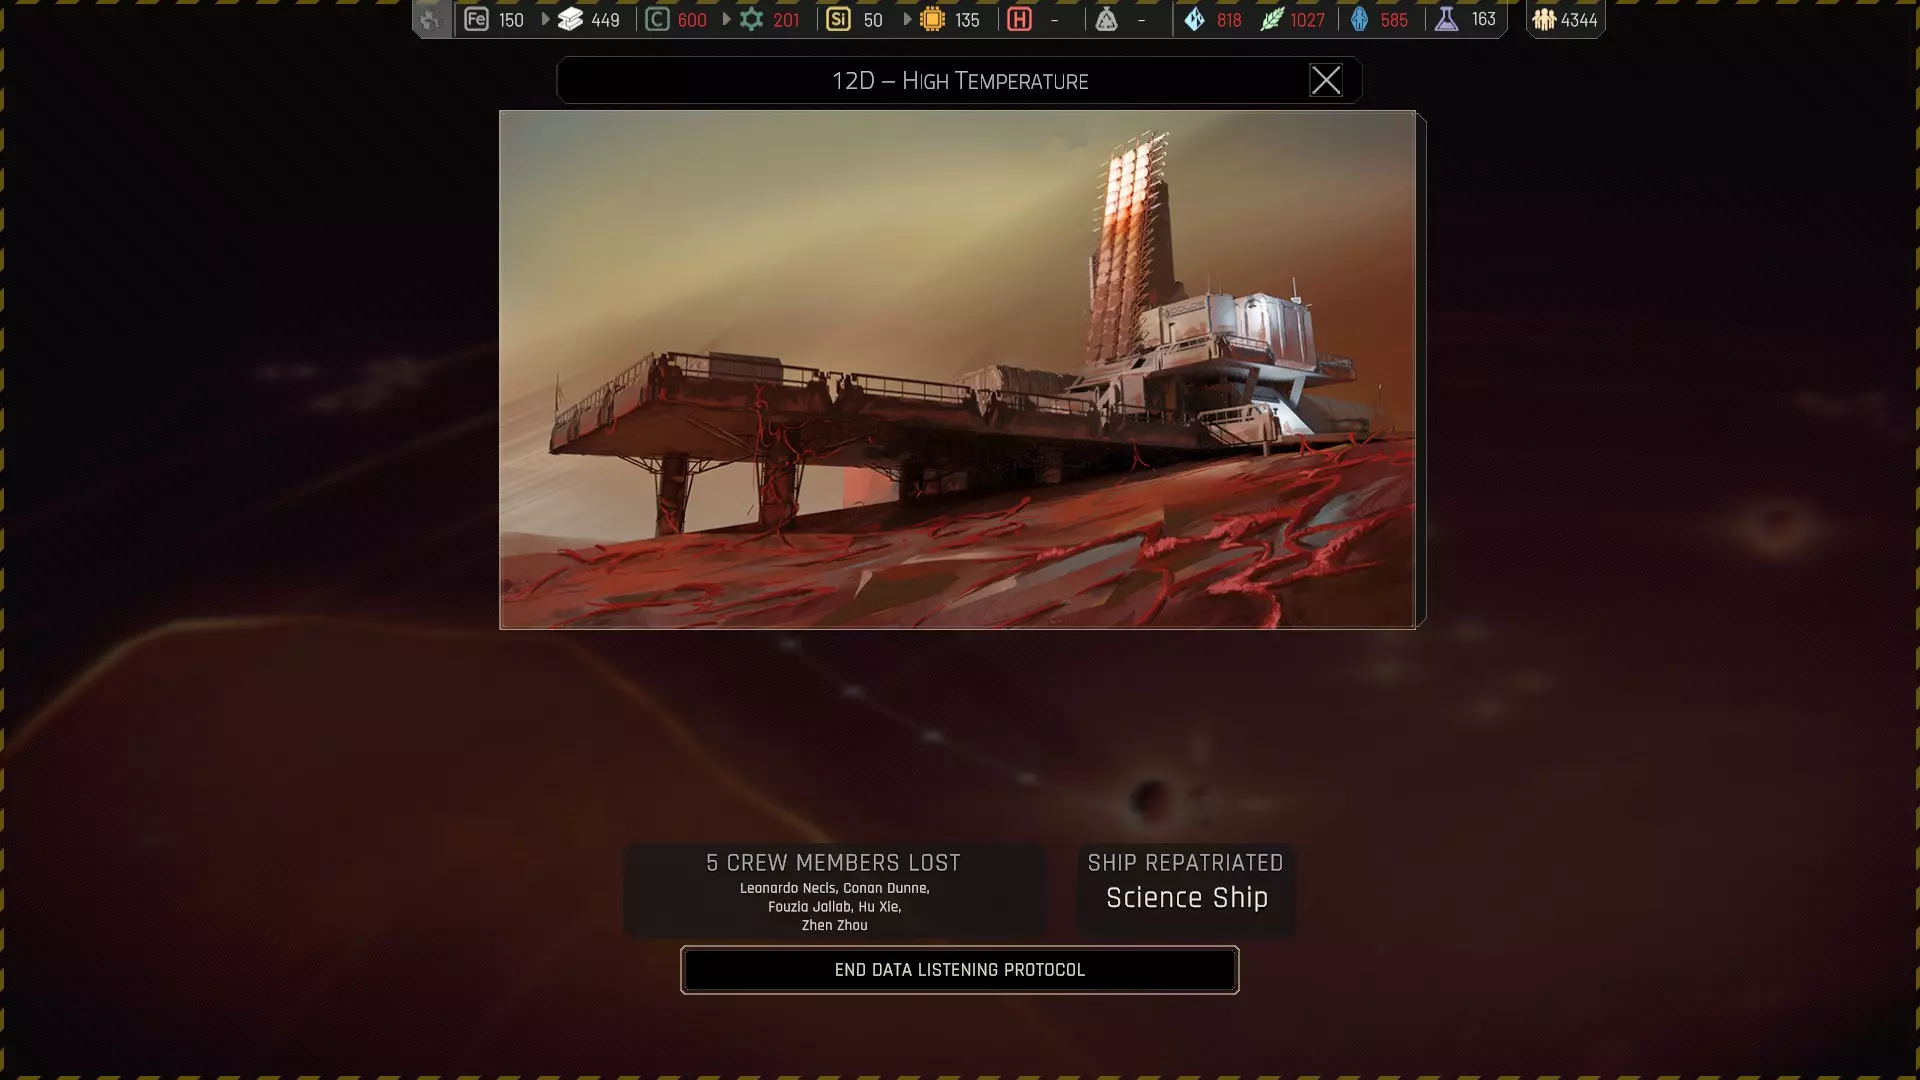
Task: Click the red H hydrogen icon
Action: click(x=1019, y=19)
